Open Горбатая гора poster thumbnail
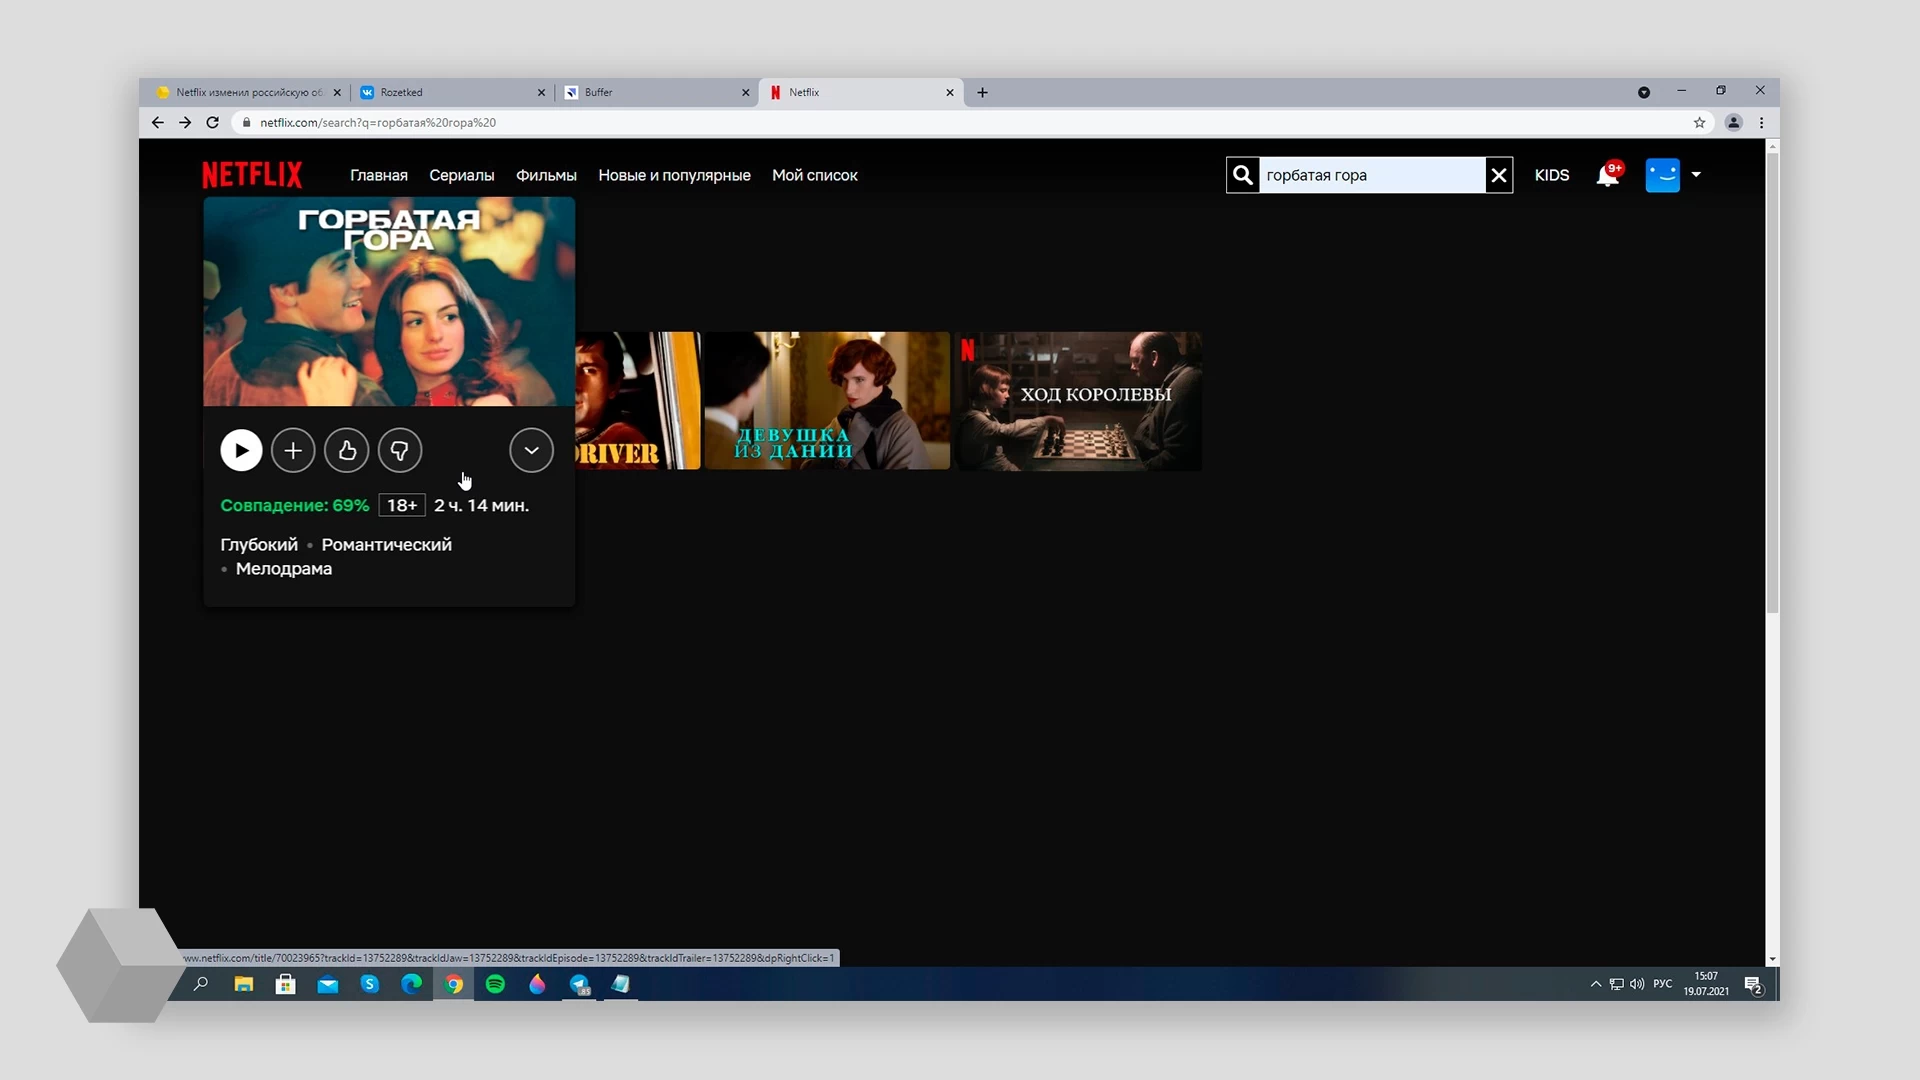Viewport: 1920px width, 1080px height. tap(389, 301)
